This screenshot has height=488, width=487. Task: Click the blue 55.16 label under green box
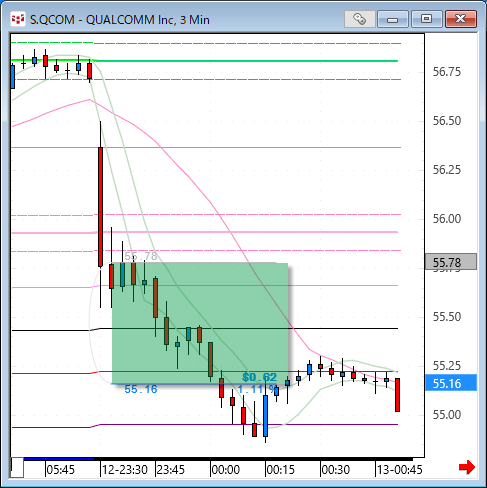[x=141, y=389]
